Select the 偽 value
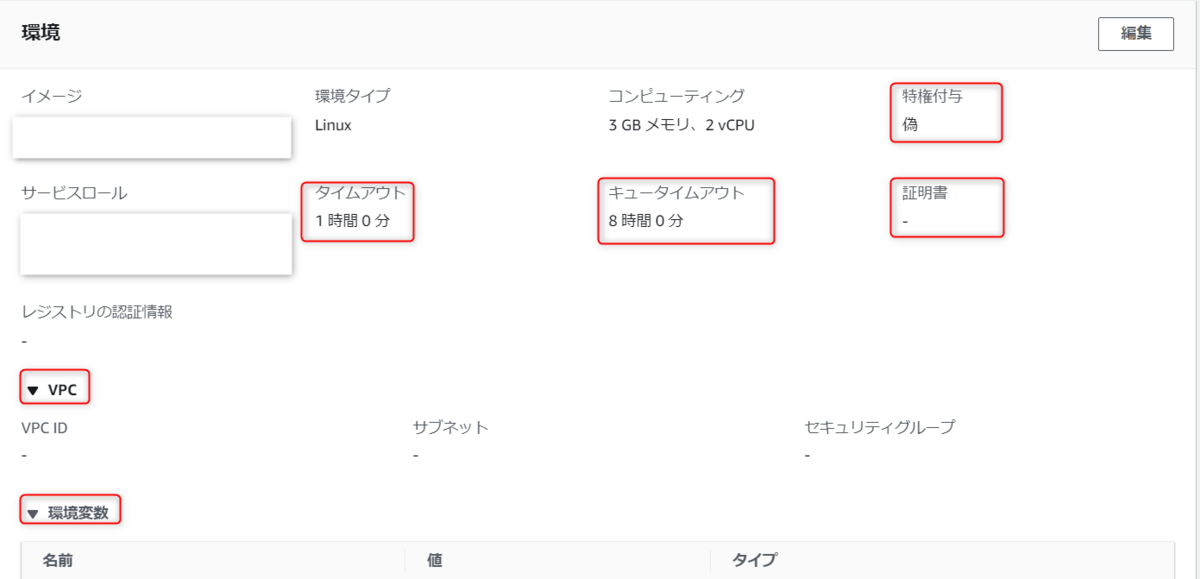This screenshot has height=579, width=1200. [910, 125]
